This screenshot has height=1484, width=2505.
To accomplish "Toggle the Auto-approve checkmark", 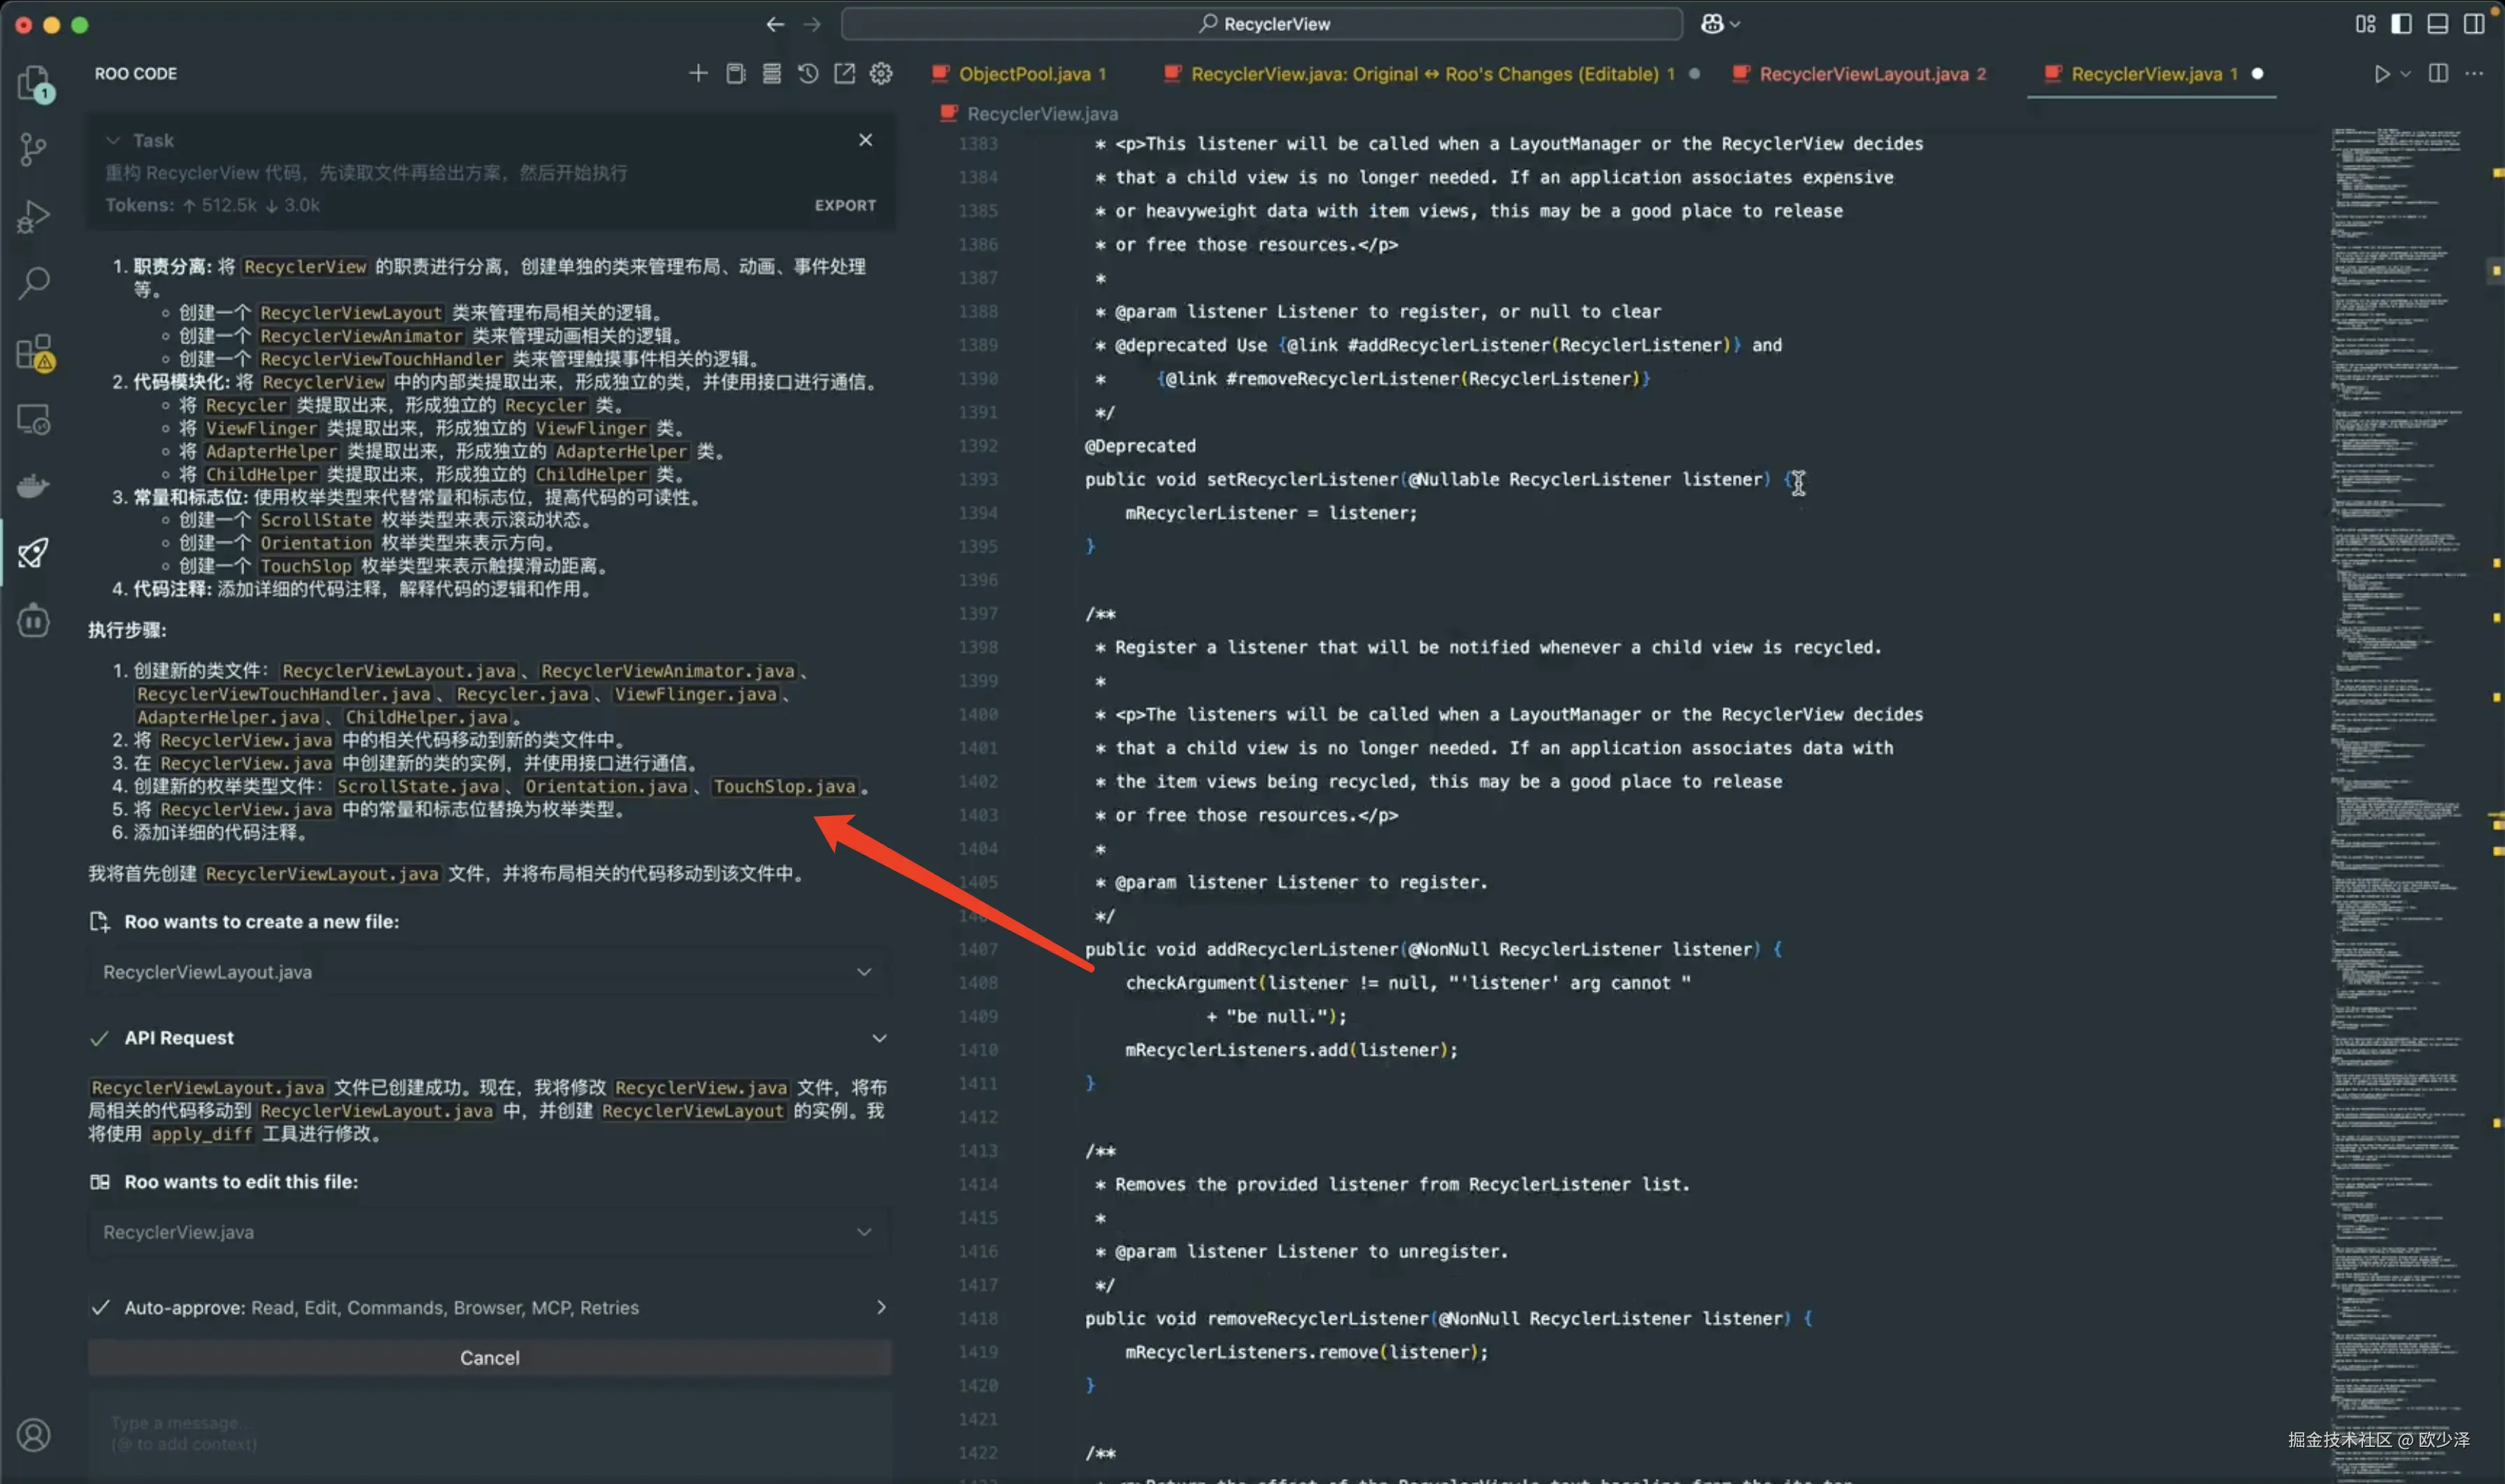I will [100, 1307].
